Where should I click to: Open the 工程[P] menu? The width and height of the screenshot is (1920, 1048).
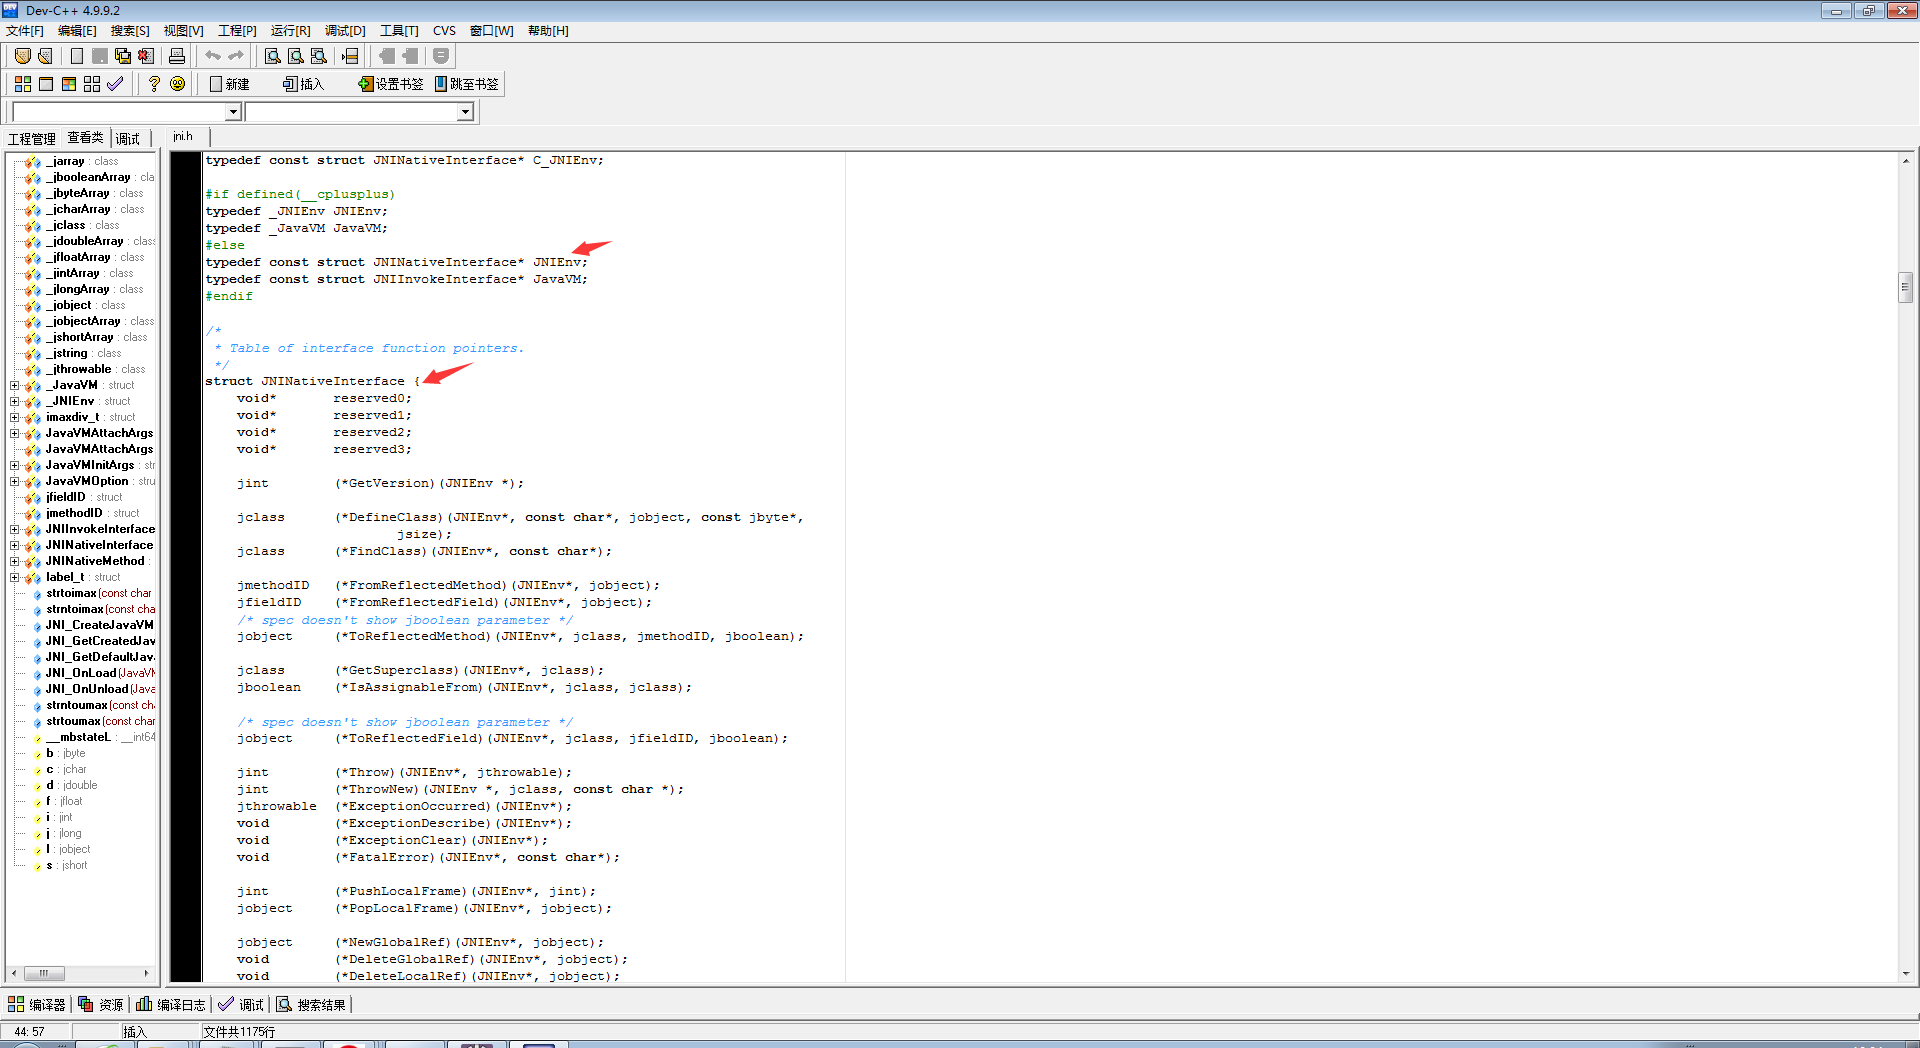237,31
